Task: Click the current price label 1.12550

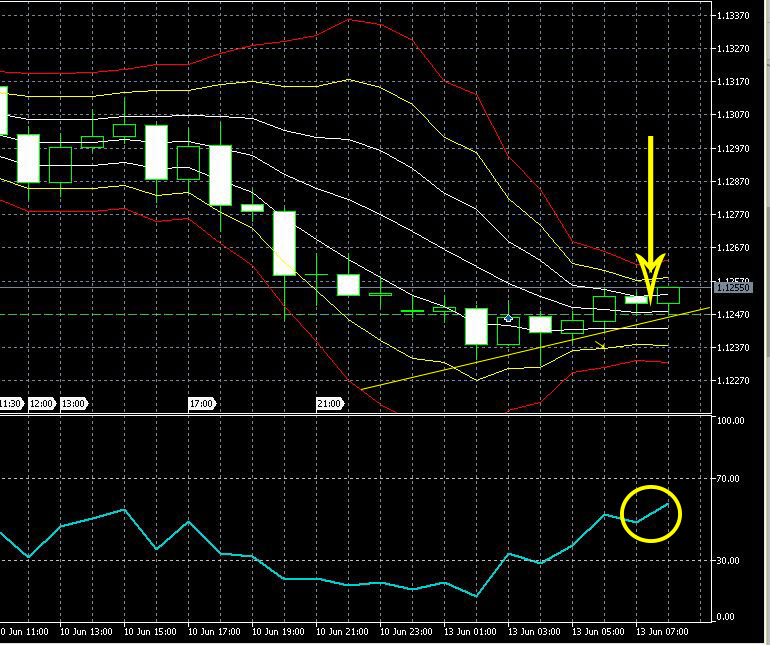Action: [x=738, y=287]
